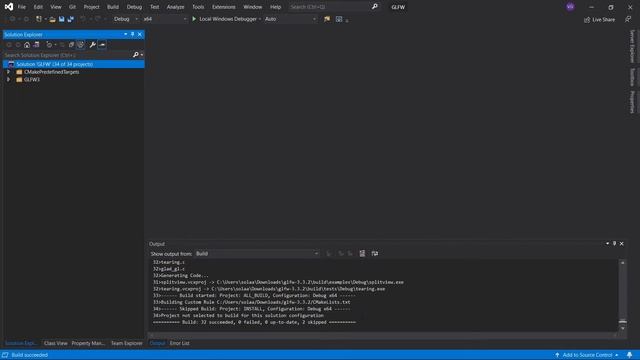
Task: Click the Solution Explorer search magnifier icon
Action: (x=136, y=55)
